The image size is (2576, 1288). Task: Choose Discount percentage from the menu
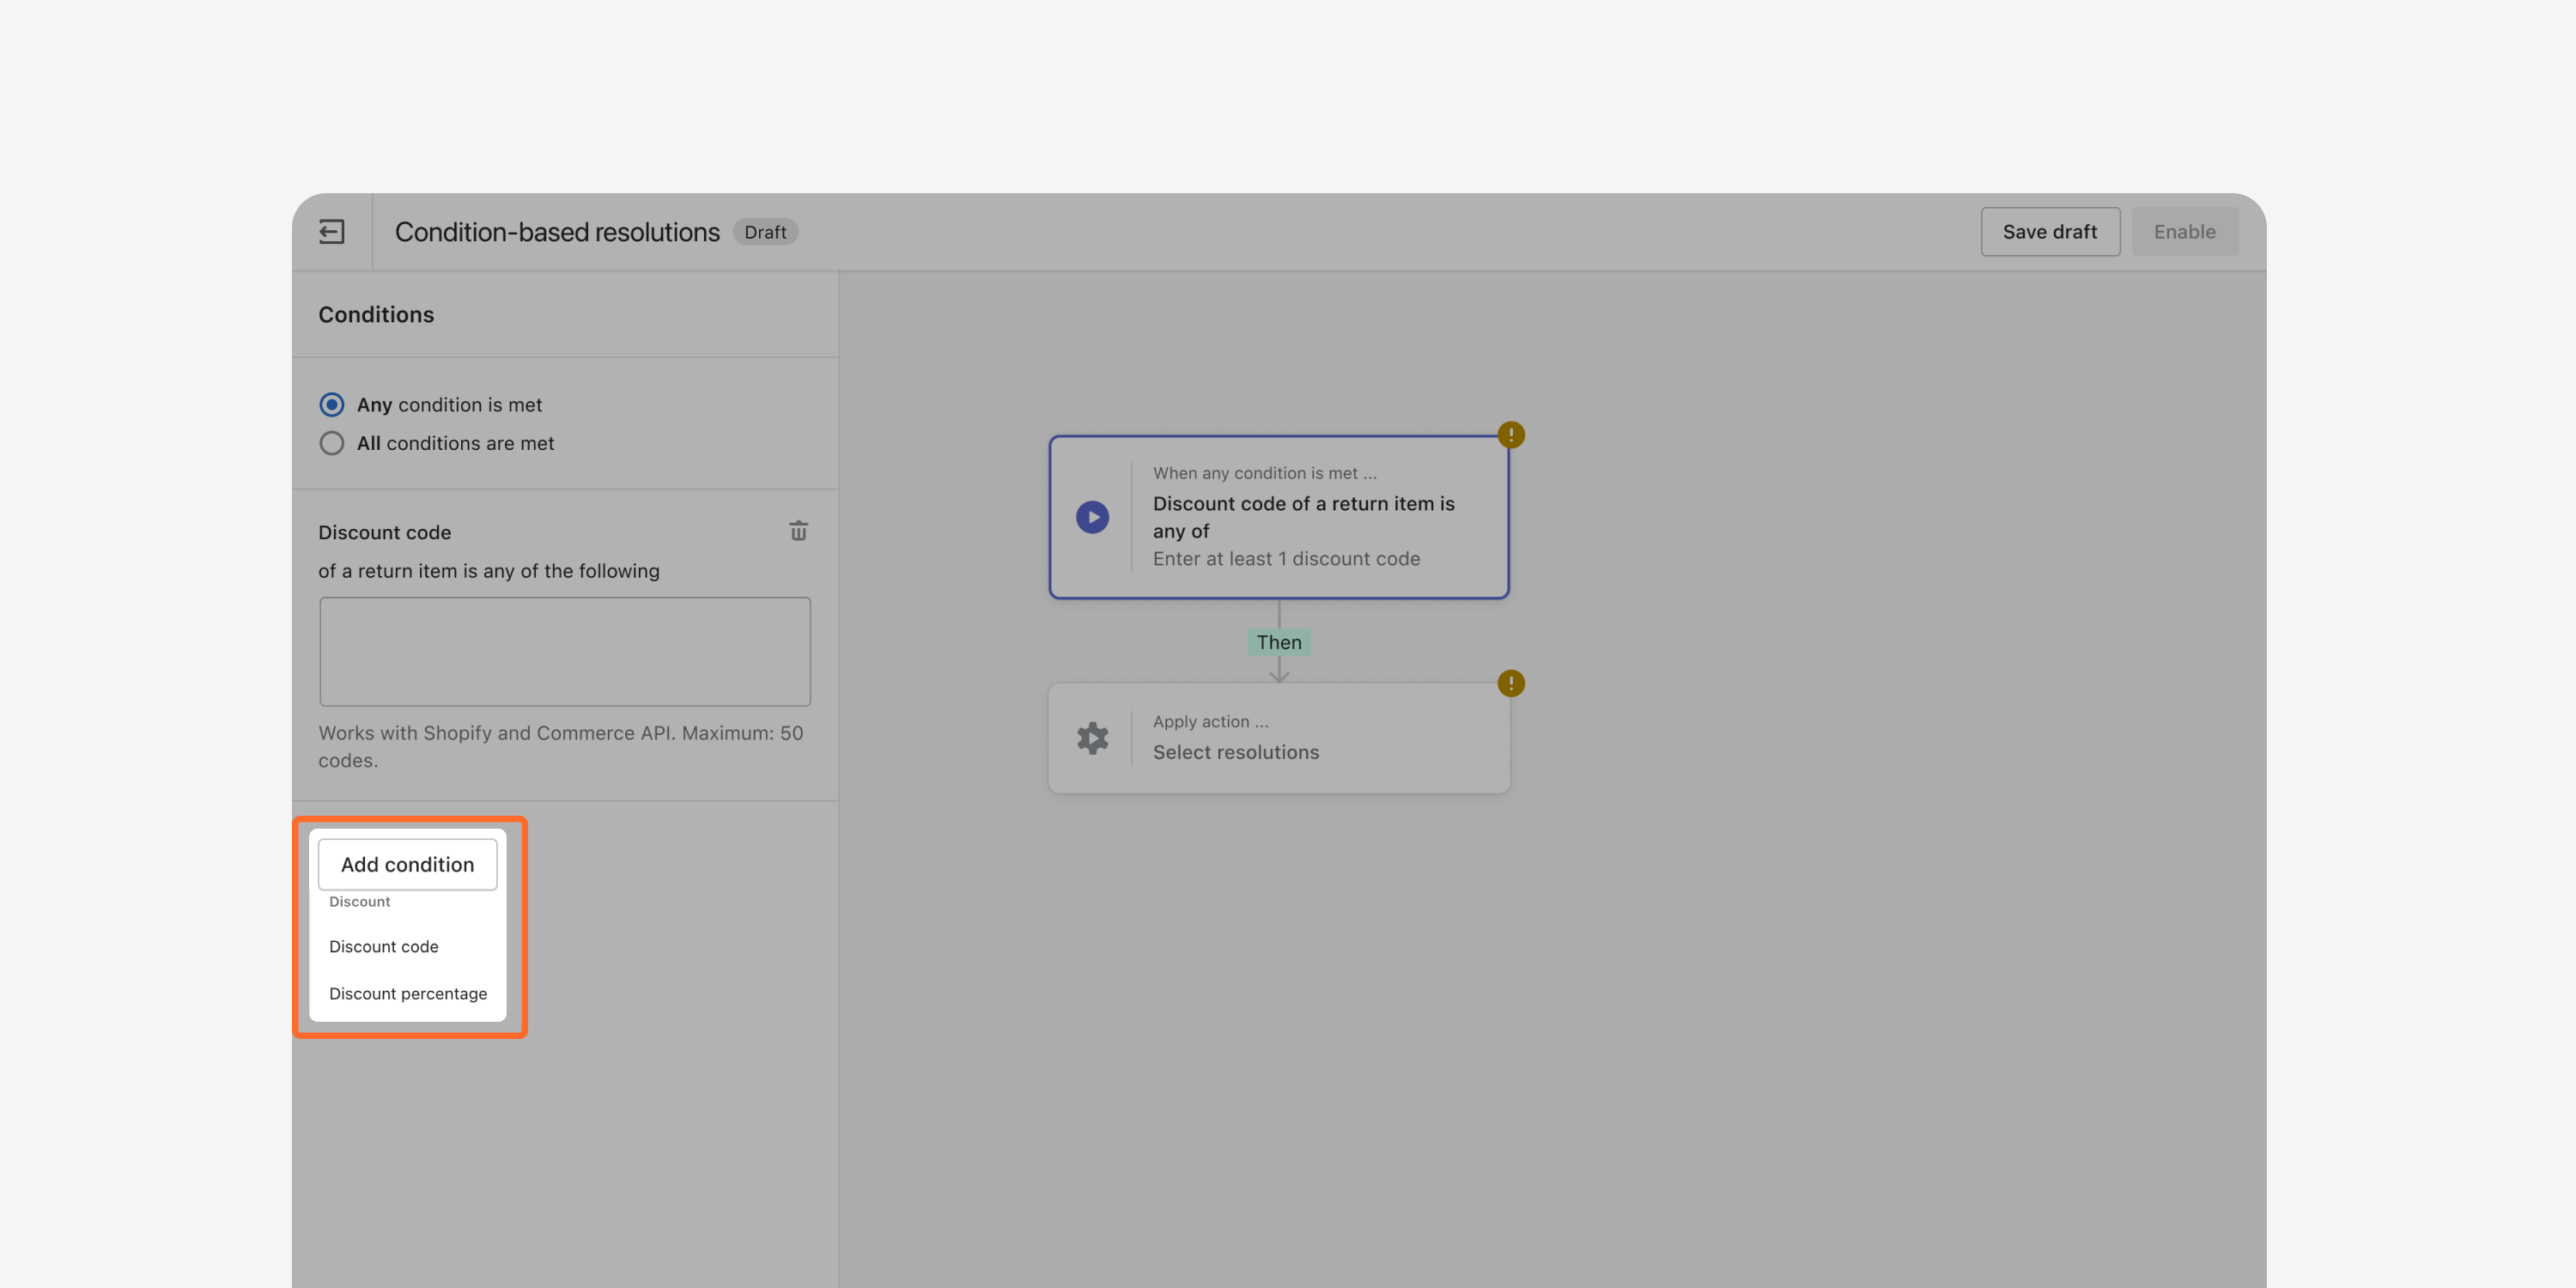407,993
